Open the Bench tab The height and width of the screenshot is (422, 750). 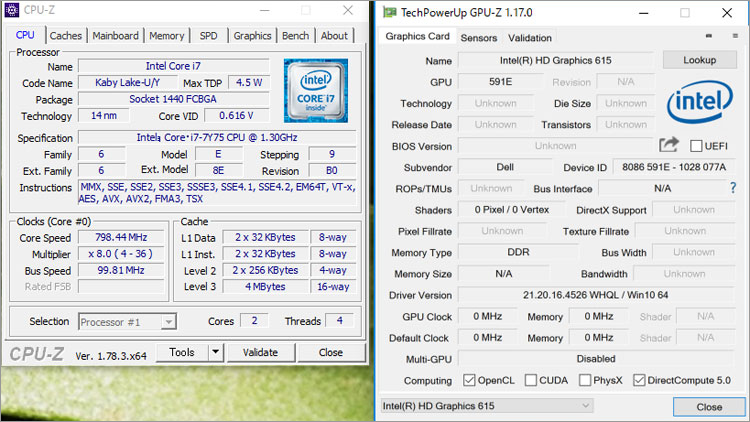tap(295, 36)
